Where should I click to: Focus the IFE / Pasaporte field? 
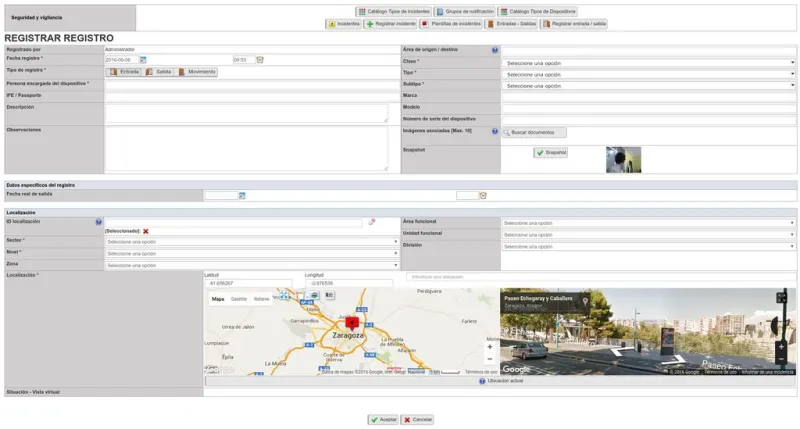click(252, 96)
